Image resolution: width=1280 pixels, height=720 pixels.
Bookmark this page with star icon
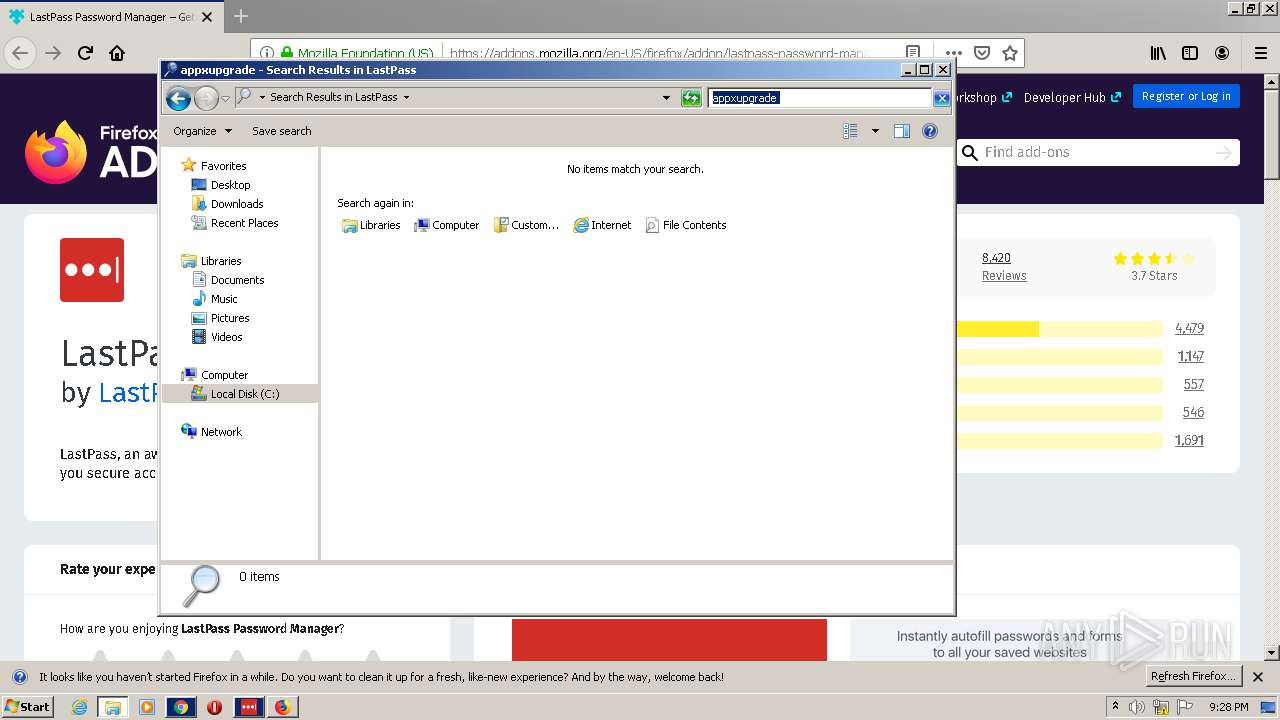[x=1010, y=53]
